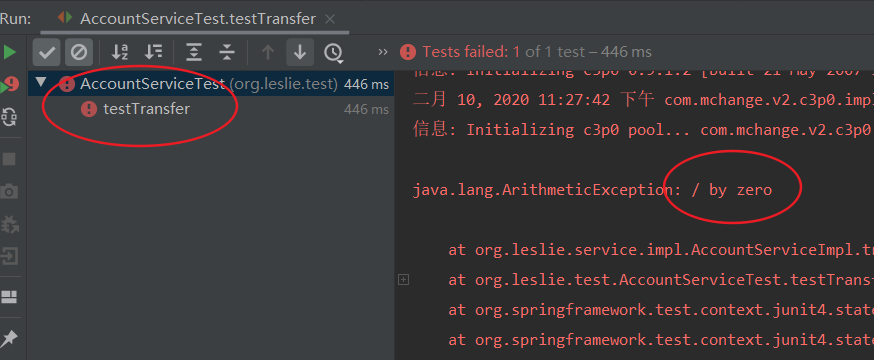Click the camera dump threads icon
The image size is (874, 360).
9,192
